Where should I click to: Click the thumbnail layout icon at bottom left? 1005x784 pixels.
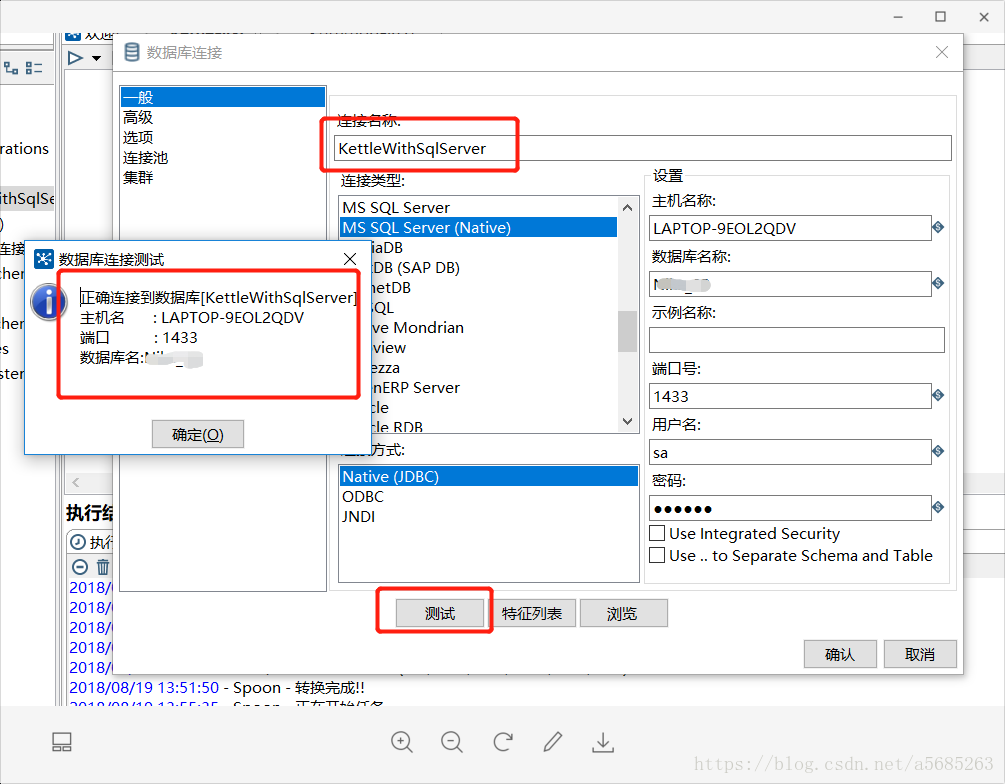point(62,742)
